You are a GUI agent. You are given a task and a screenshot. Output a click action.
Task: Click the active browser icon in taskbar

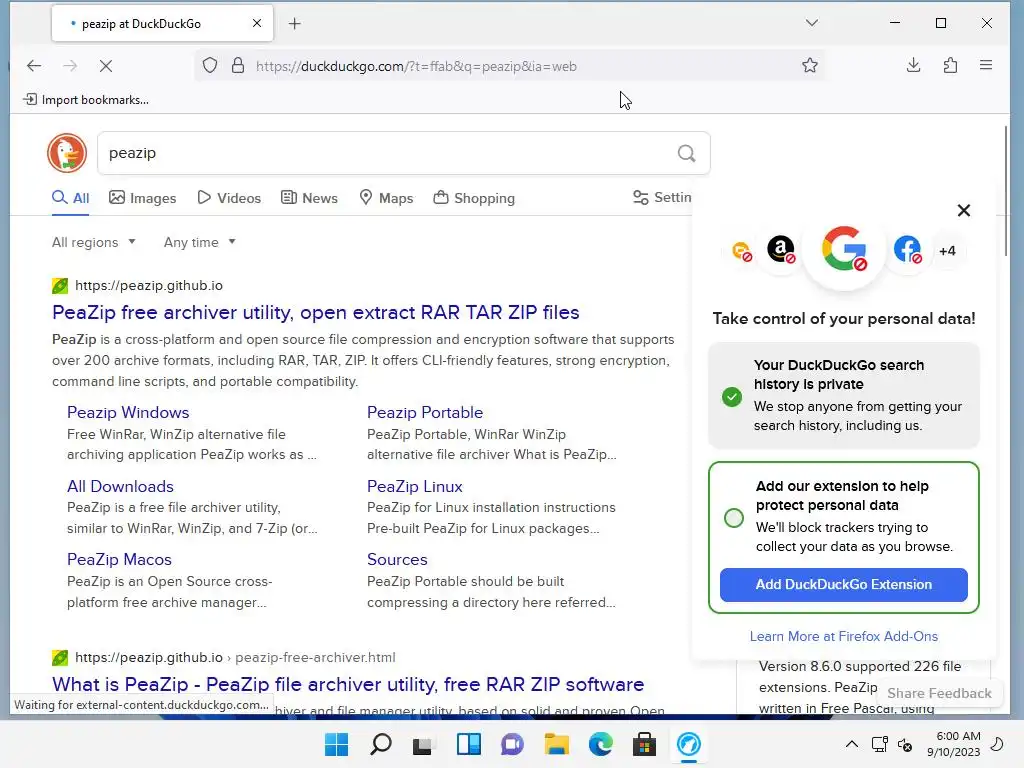coord(688,744)
